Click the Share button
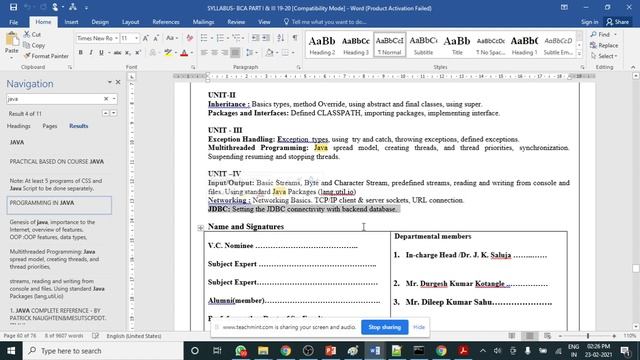 coord(618,22)
